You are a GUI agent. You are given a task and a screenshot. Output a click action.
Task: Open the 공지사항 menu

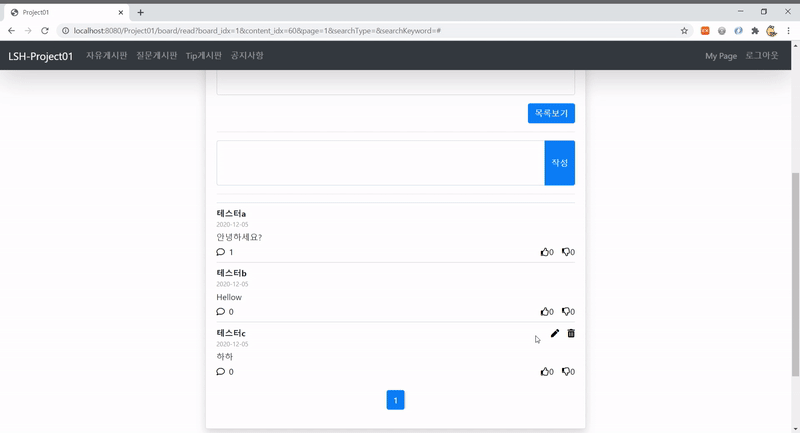pyautogui.click(x=247, y=56)
